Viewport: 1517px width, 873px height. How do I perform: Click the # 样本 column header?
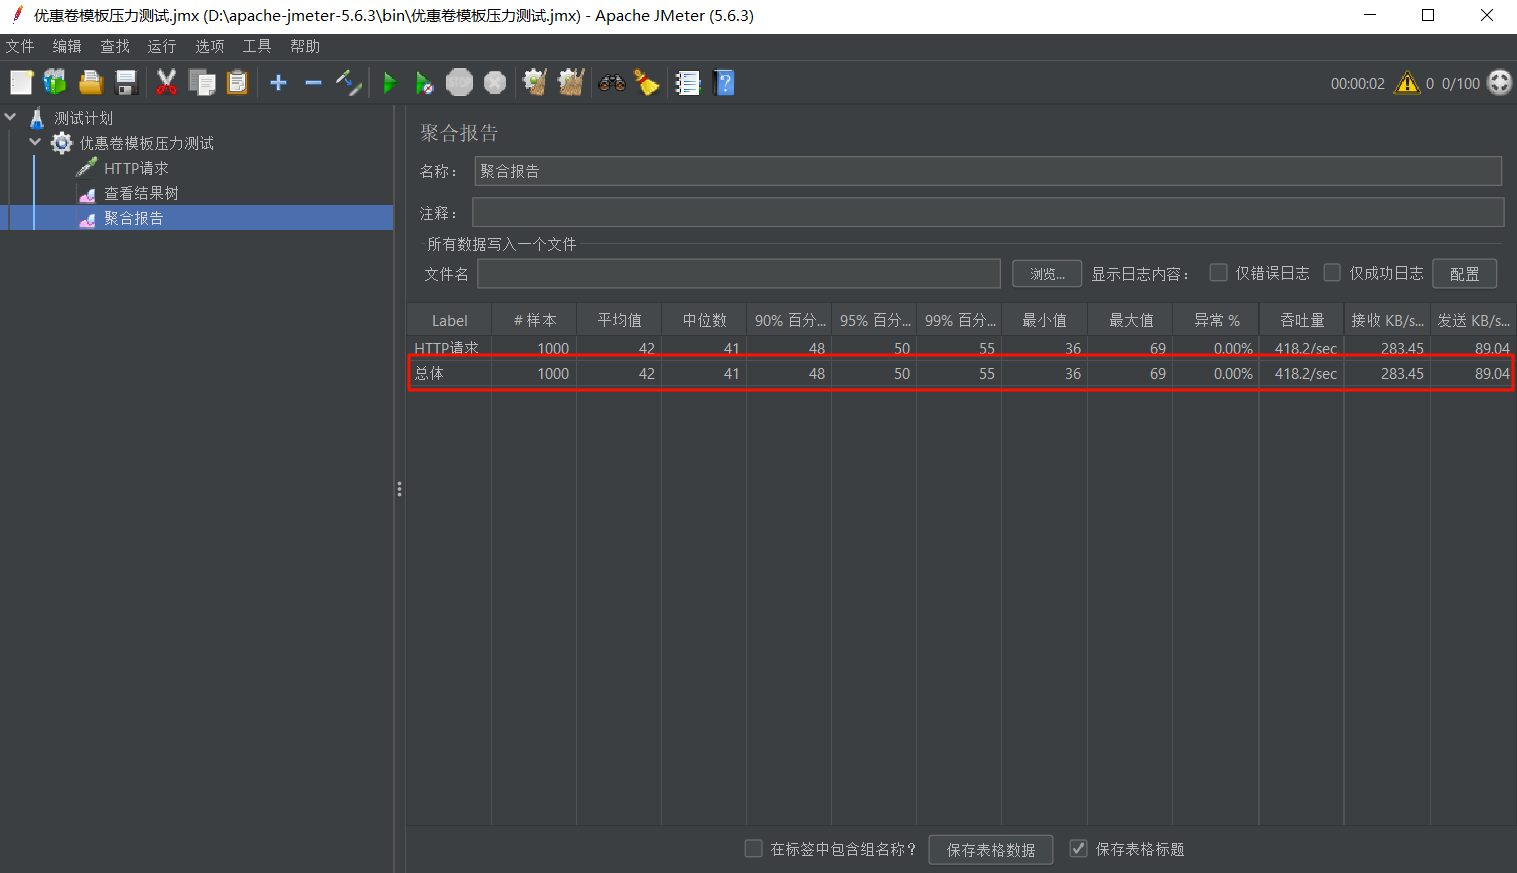click(x=534, y=320)
